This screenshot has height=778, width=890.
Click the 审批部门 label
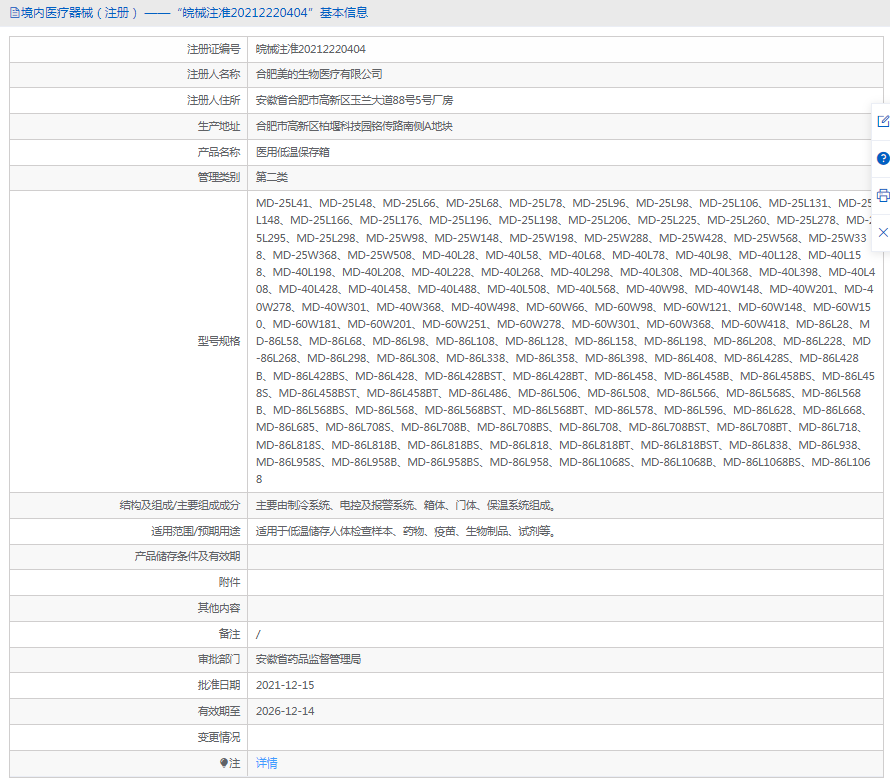[219, 659]
